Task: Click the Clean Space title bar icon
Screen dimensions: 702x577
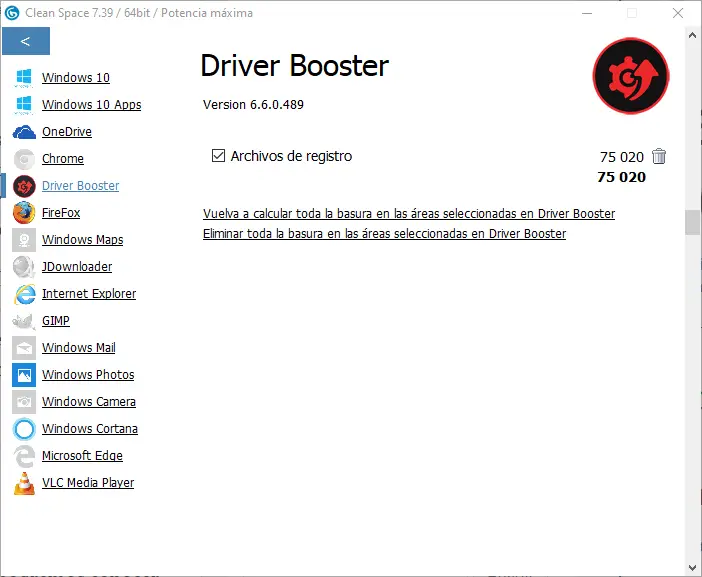Action: click(x=12, y=13)
